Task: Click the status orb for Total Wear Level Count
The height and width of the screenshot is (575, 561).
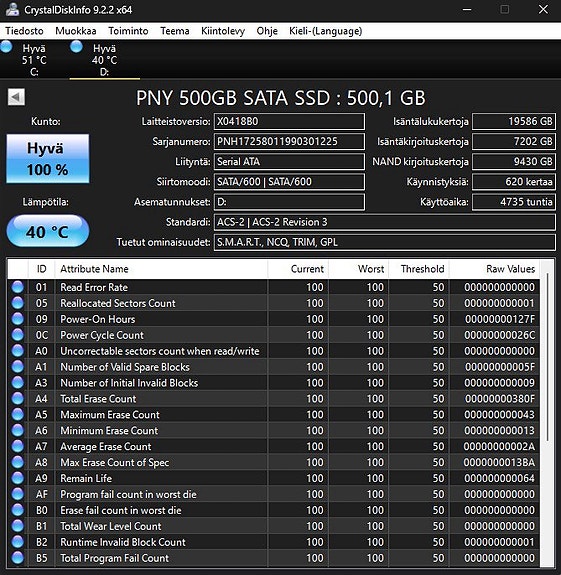Action: pyautogui.click(x=18, y=526)
